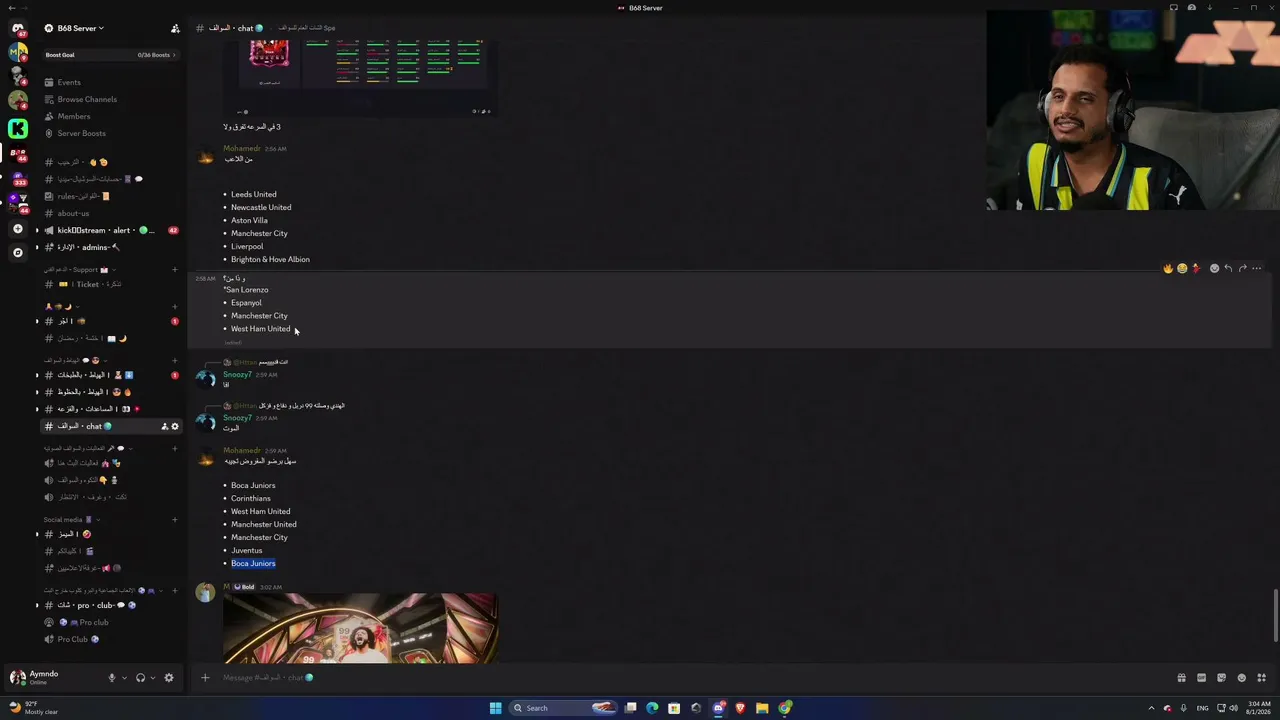Open the GIF picker
Image resolution: width=1280 pixels, height=720 pixels.
pos(1201,678)
